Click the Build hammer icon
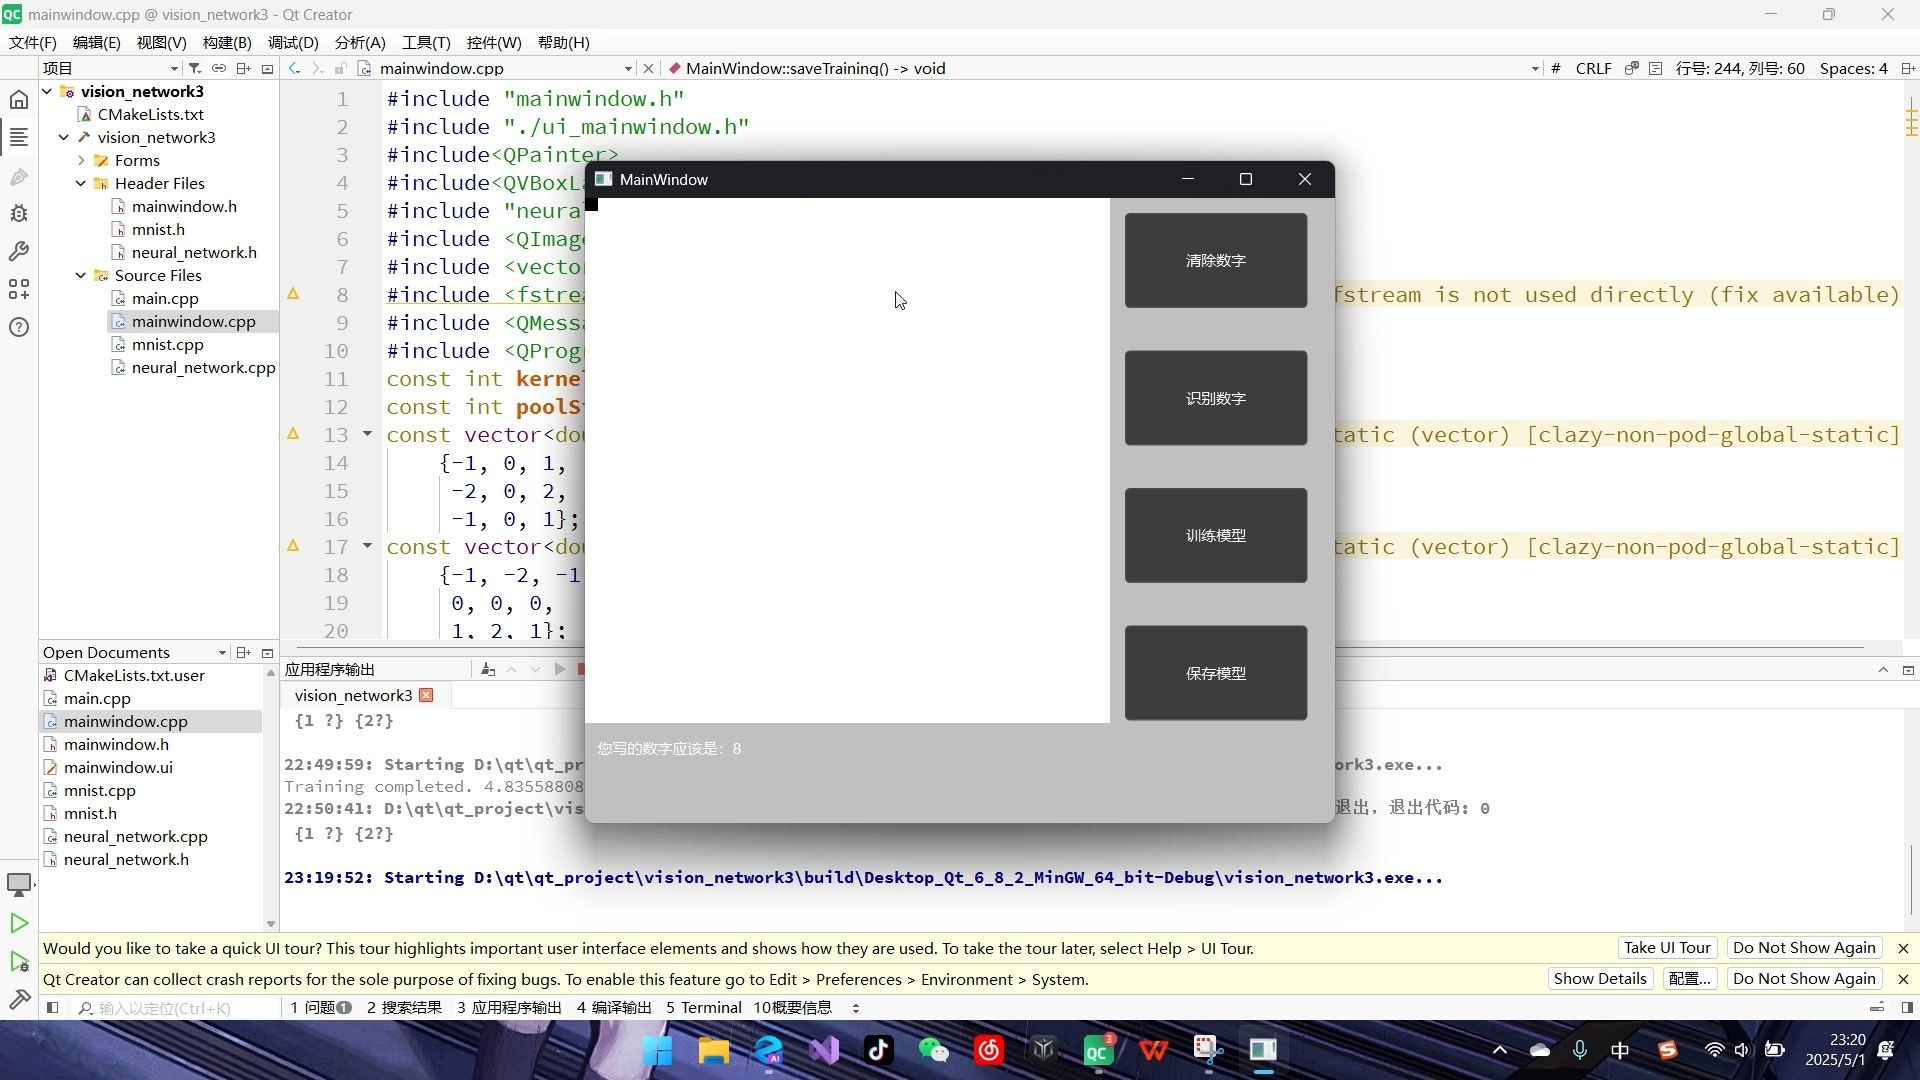The height and width of the screenshot is (1080, 1920). (19, 999)
